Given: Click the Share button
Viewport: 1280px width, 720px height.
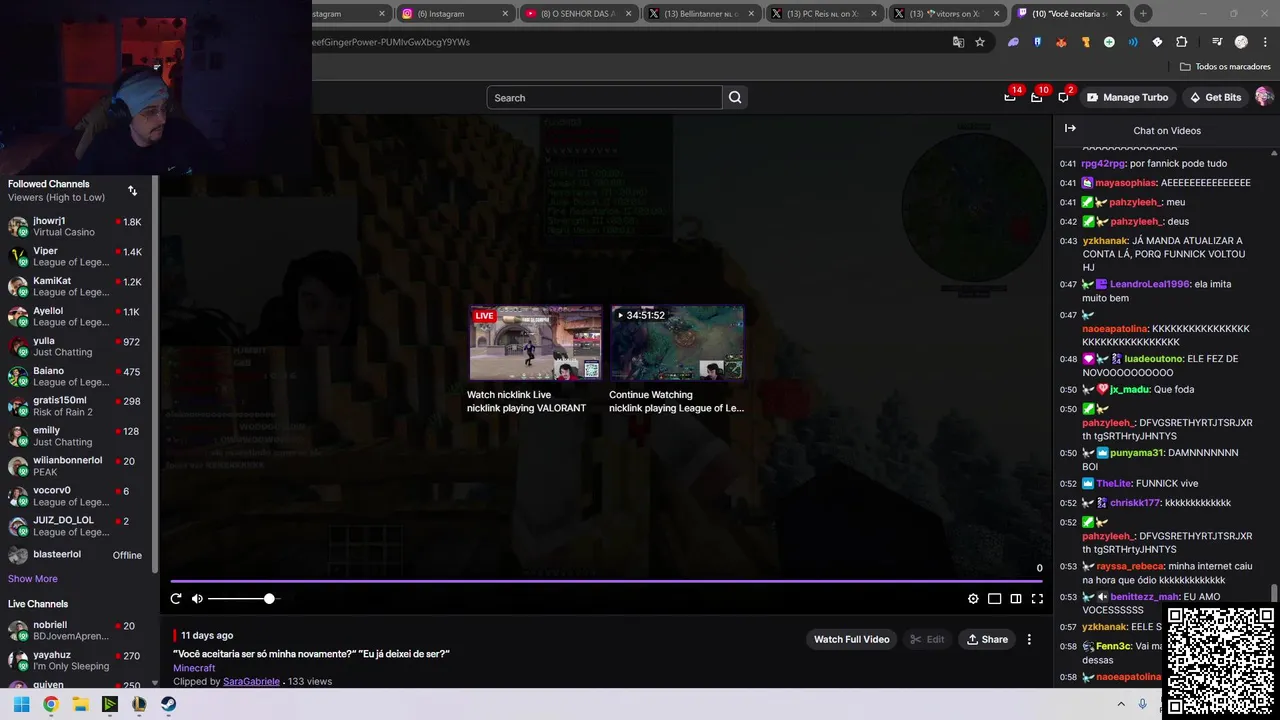Looking at the screenshot, I should tap(986, 639).
